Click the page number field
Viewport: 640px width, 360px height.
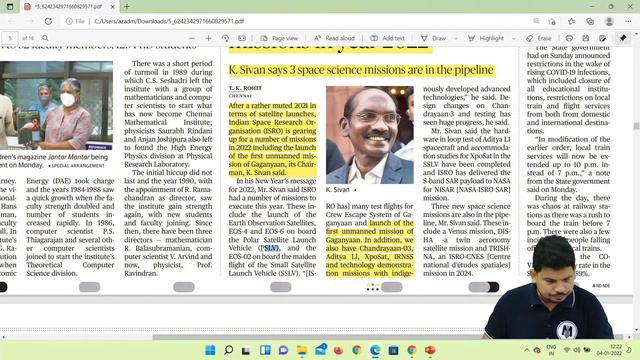click(10, 38)
